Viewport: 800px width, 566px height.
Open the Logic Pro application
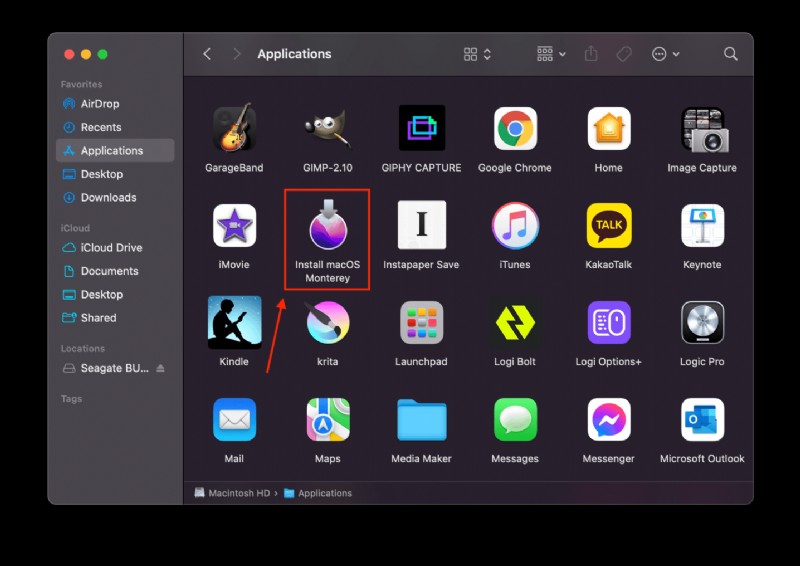tap(702, 323)
